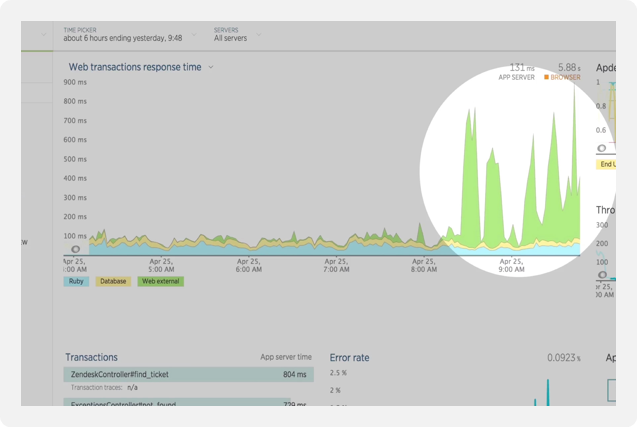The height and width of the screenshot is (427, 637).
Task: Toggle the Database legend series
Action: point(113,281)
